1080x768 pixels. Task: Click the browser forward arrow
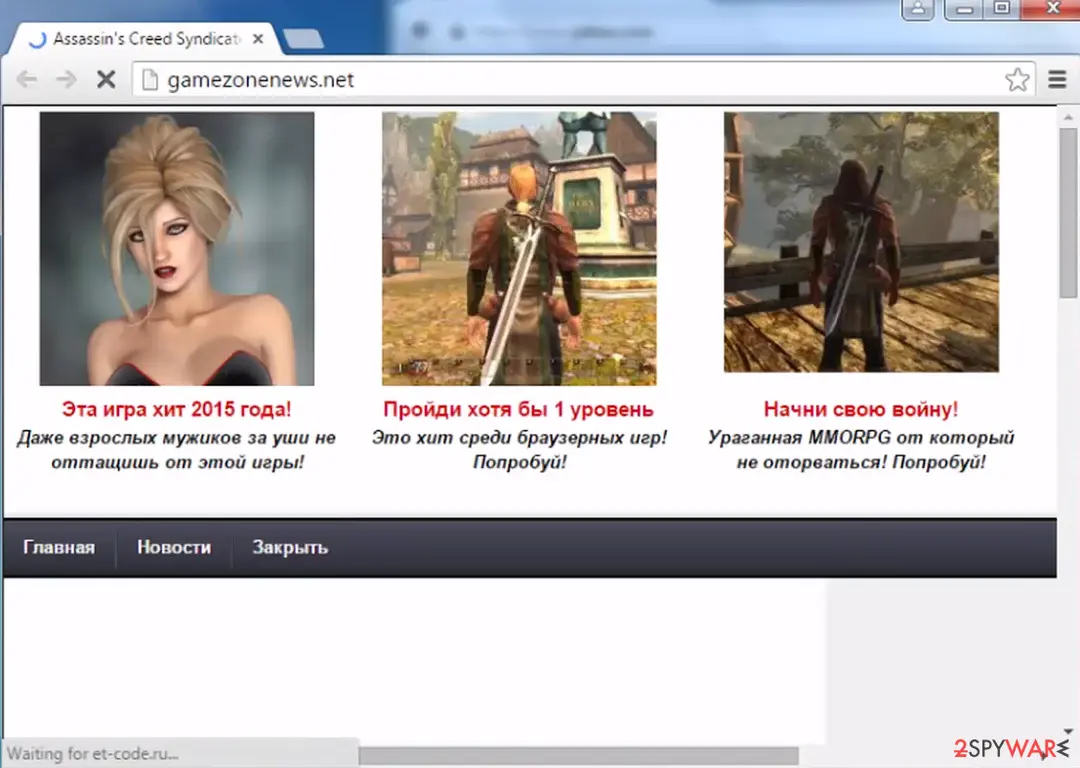pos(66,80)
